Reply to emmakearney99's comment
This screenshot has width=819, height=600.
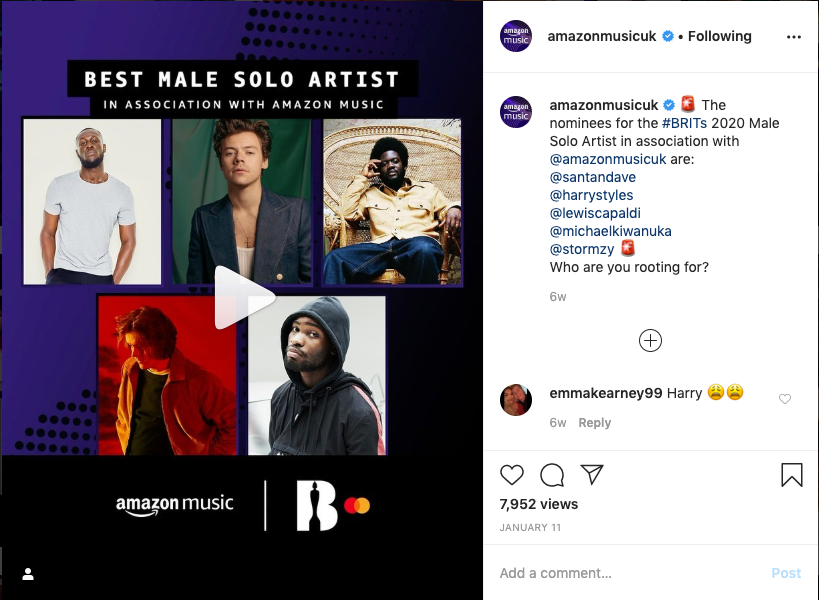point(594,422)
